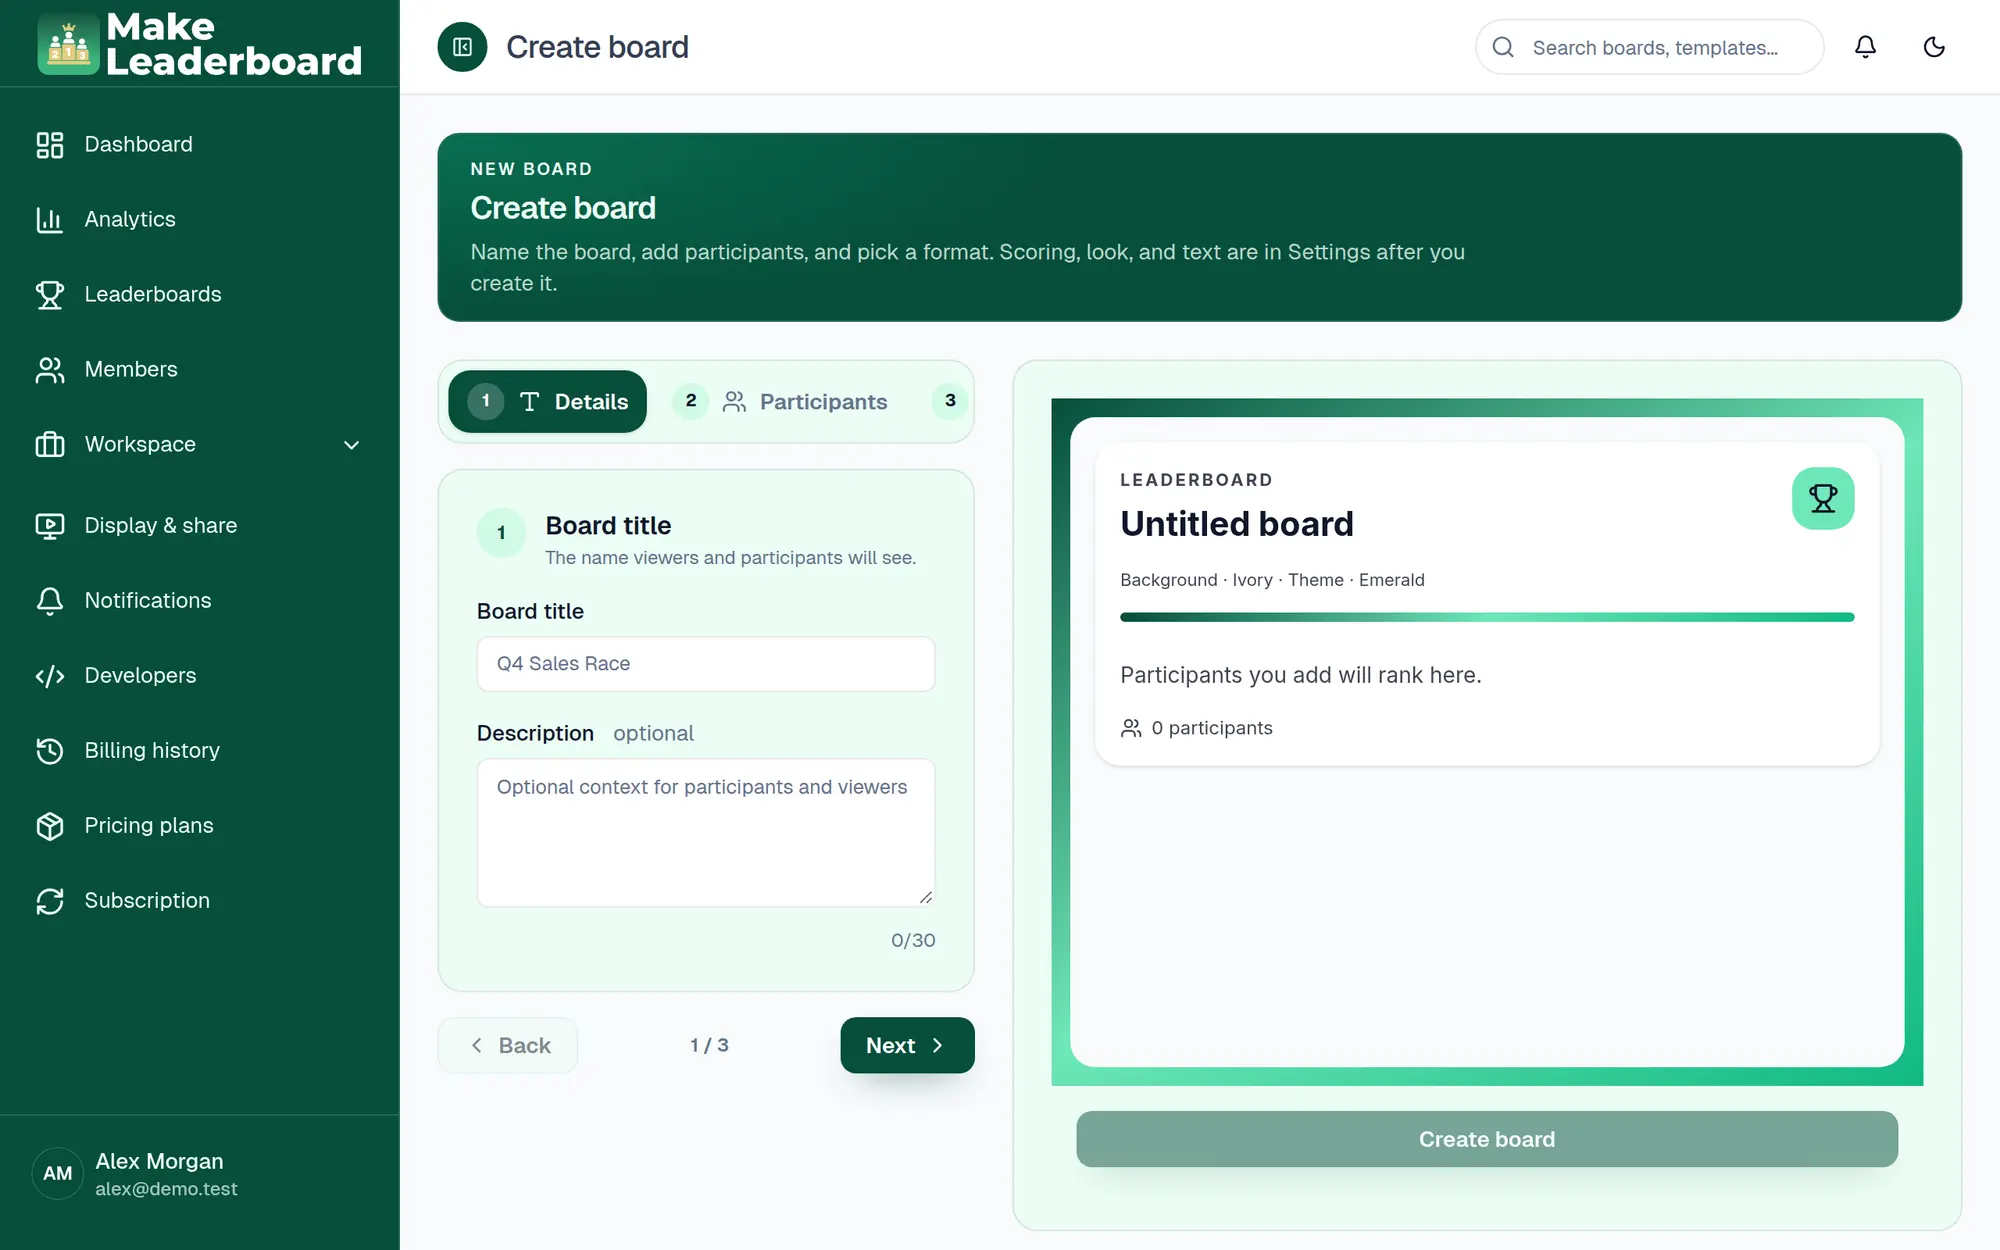The image size is (2000, 1250).
Task: Switch to the Participants step tab
Action: point(781,401)
